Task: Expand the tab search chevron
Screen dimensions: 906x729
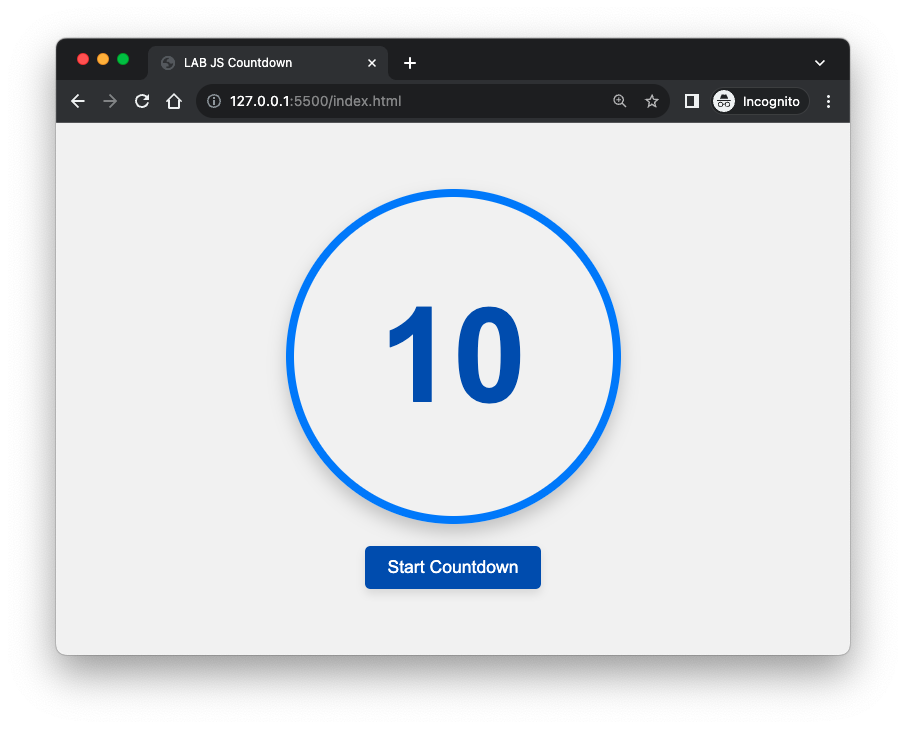Action: coord(819,62)
